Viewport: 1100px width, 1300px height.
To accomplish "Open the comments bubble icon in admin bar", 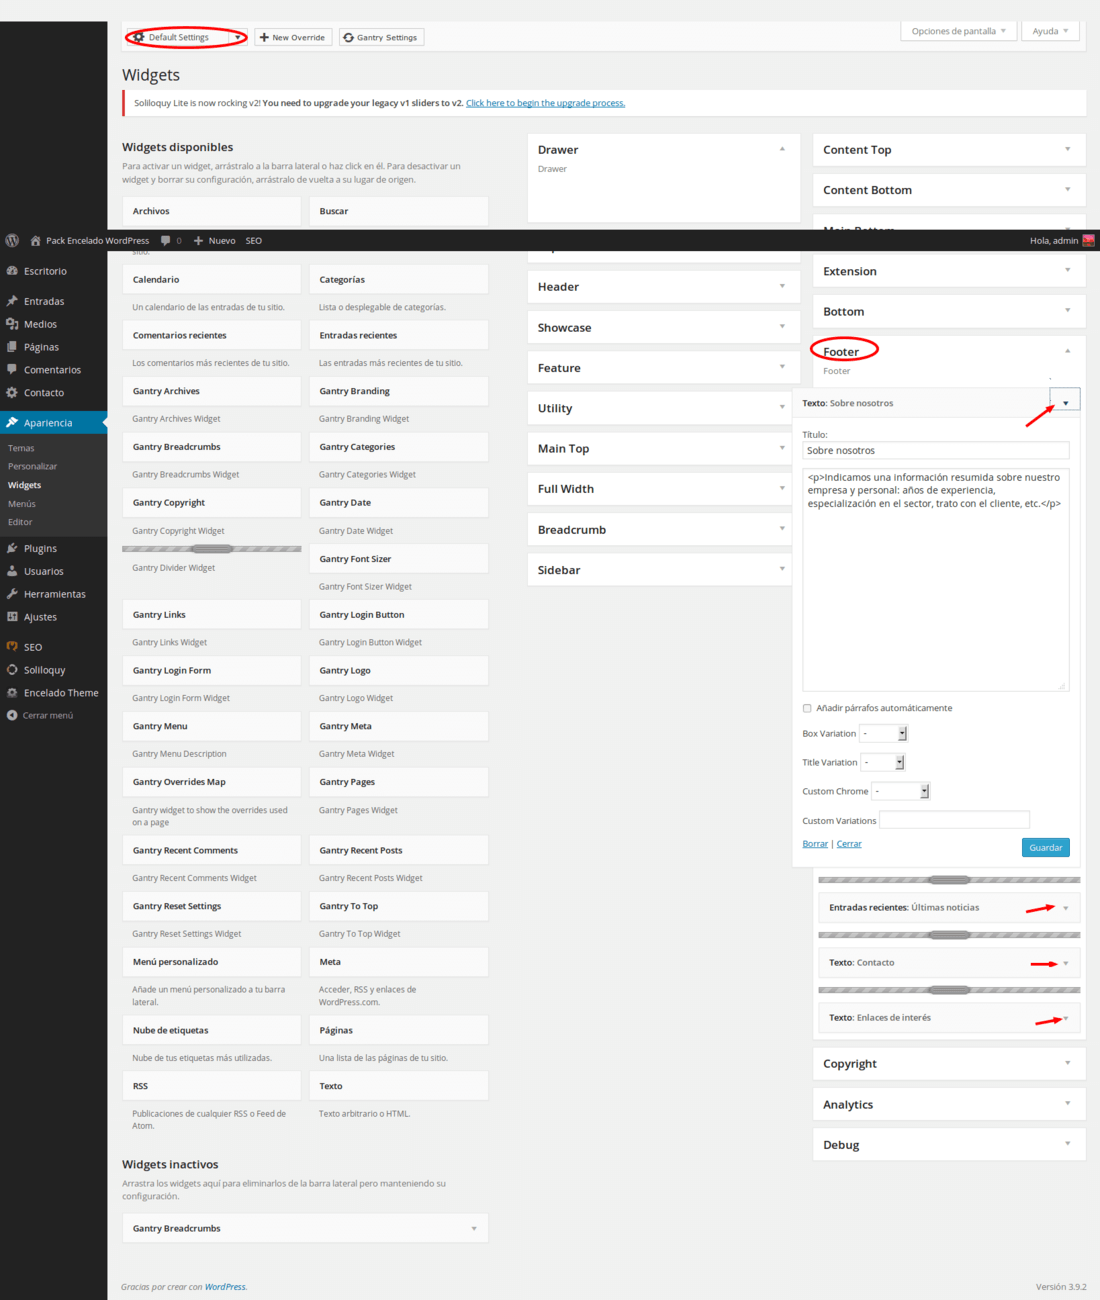I will [x=165, y=240].
